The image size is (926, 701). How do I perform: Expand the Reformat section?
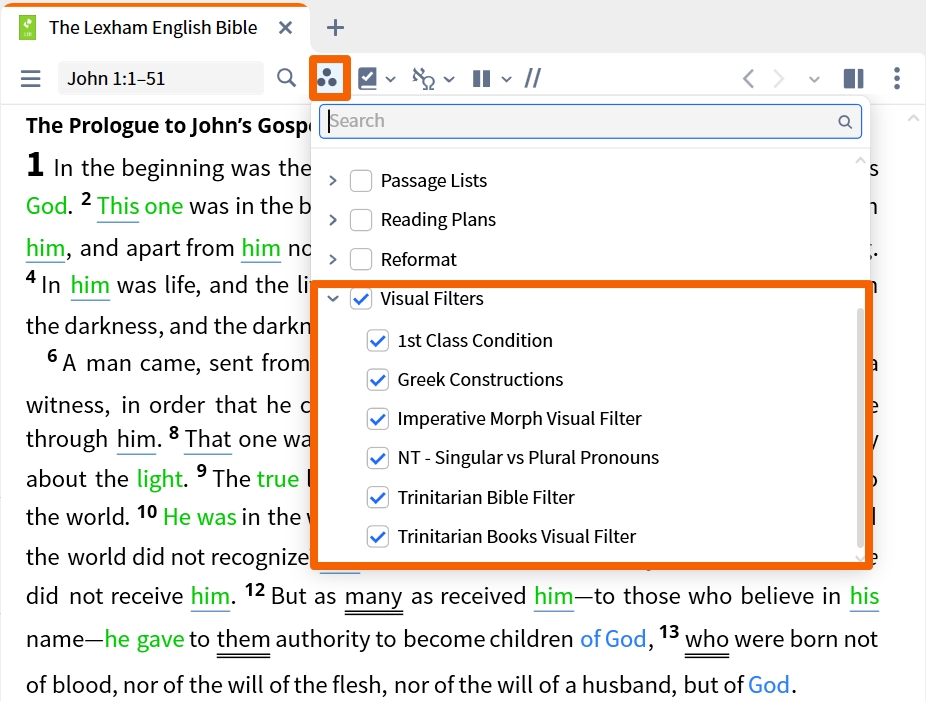[x=333, y=259]
